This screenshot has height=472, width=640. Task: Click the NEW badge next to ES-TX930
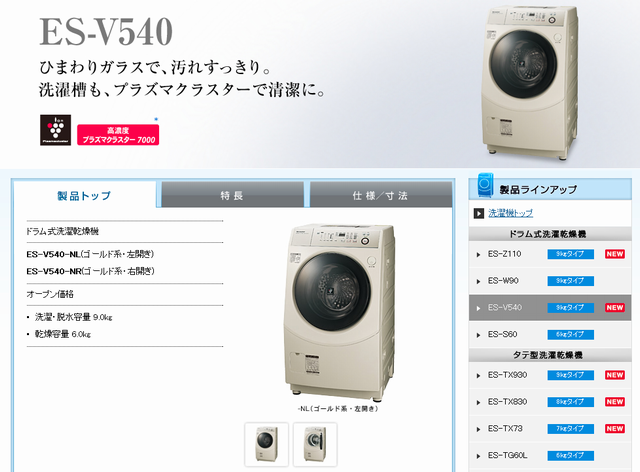click(615, 375)
